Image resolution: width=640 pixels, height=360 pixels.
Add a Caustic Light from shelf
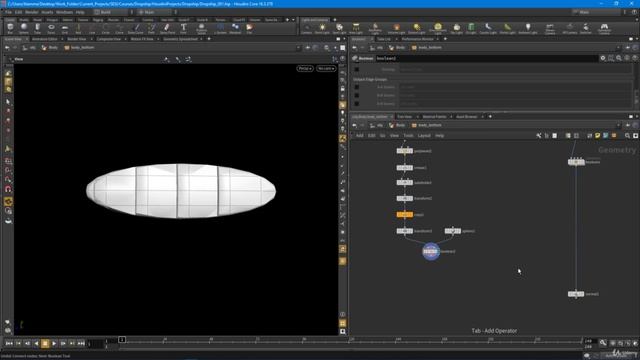pos(488,29)
